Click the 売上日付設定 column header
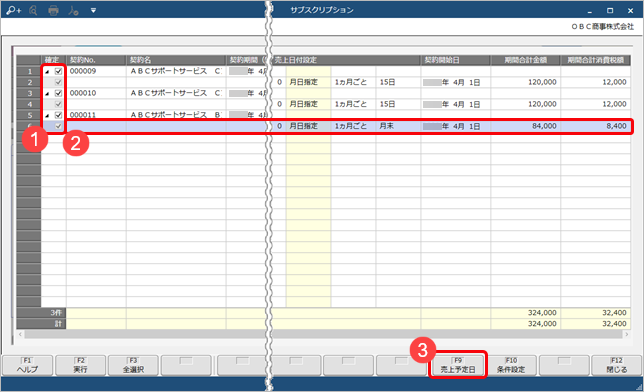The height and width of the screenshot is (392, 644). 347,60
